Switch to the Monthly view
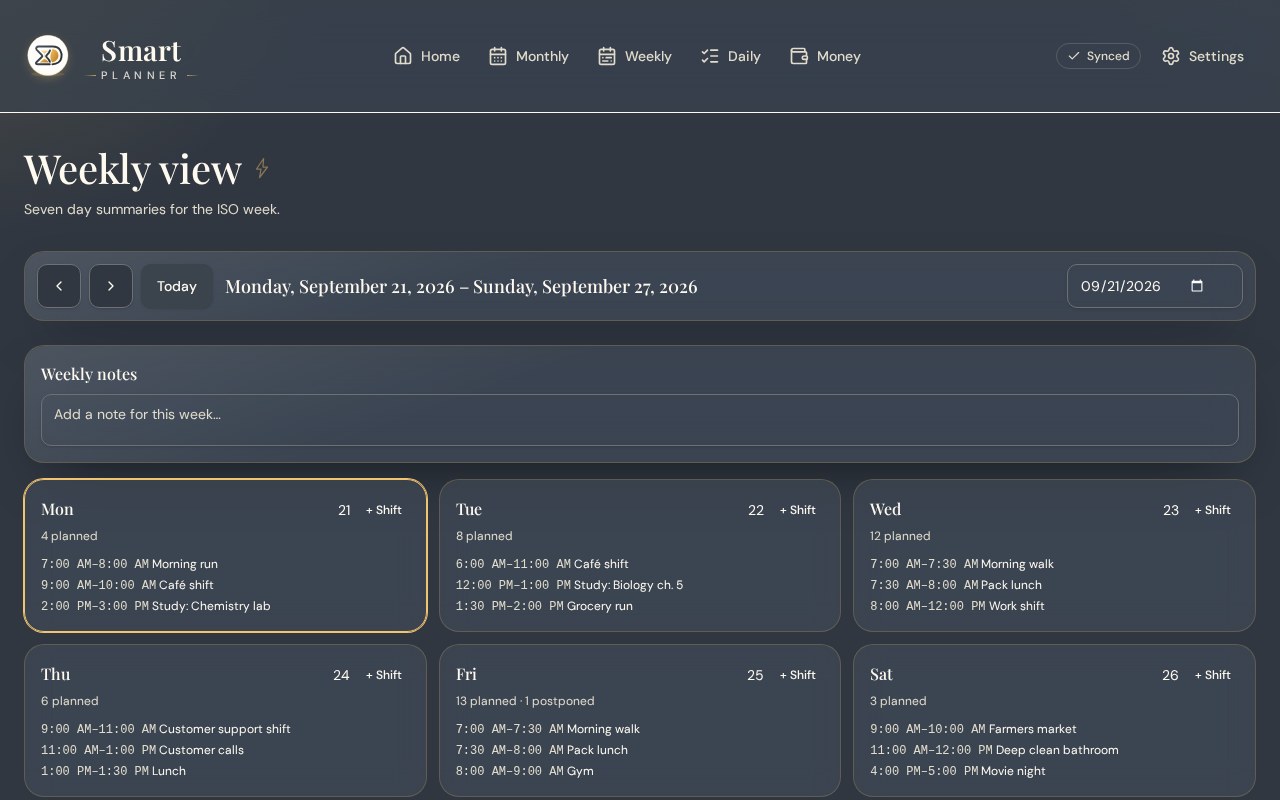 529,56
